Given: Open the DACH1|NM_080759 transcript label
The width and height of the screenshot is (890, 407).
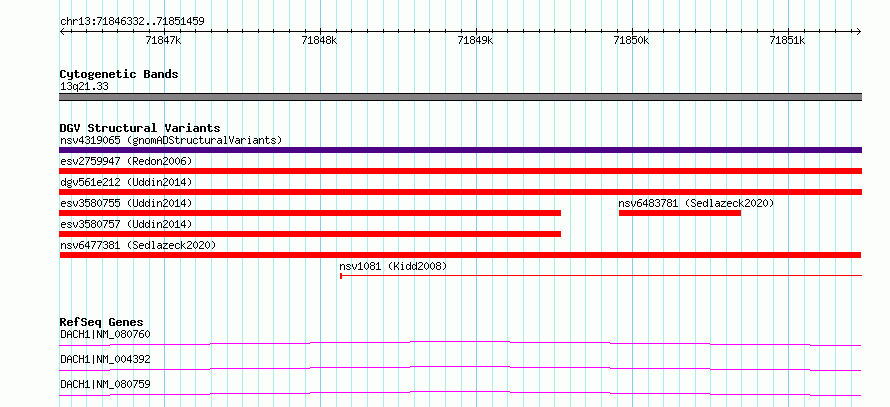Looking at the screenshot, I should tap(105, 384).
